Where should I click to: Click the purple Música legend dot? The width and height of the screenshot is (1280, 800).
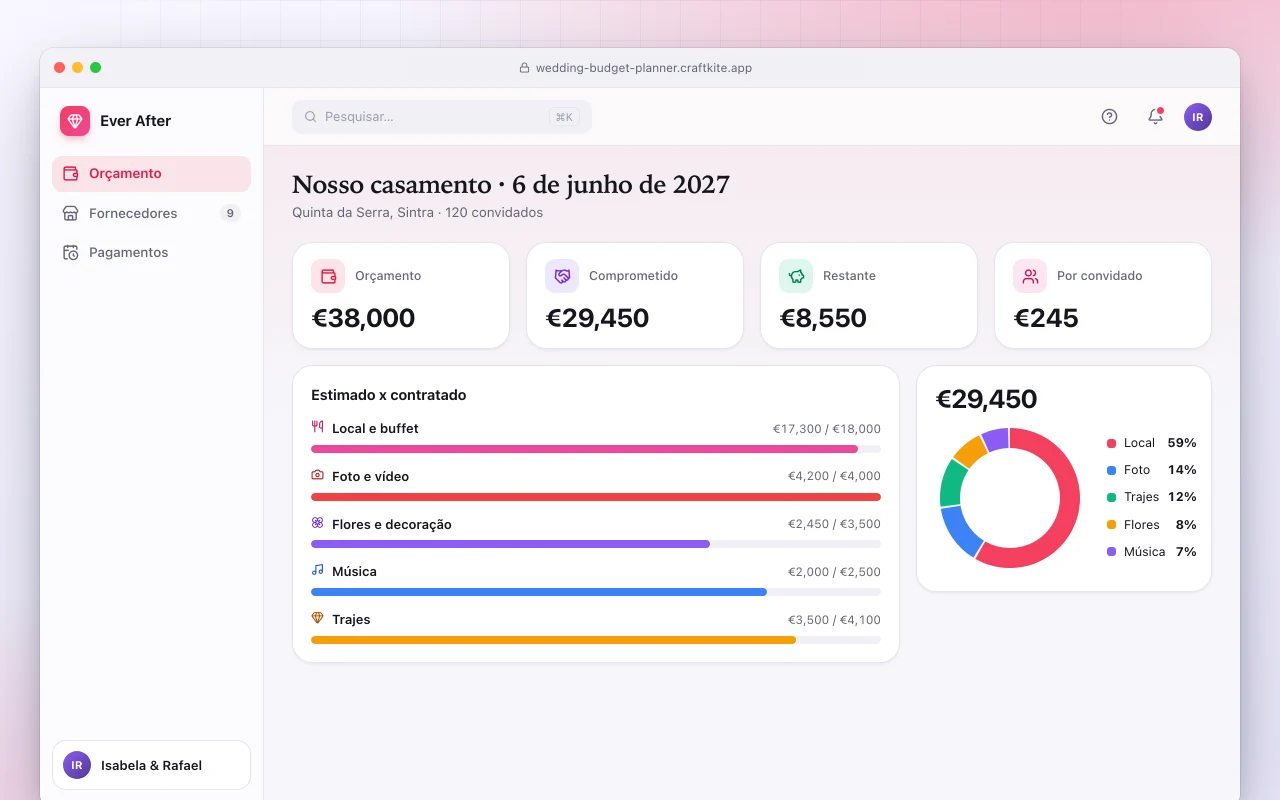click(1111, 552)
